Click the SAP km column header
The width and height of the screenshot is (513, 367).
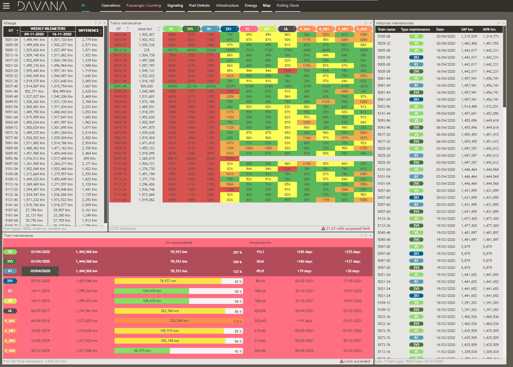467,29
